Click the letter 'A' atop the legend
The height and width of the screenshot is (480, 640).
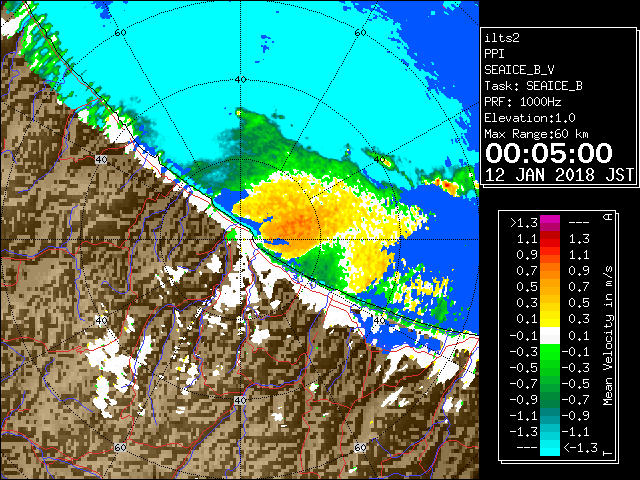coord(608,216)
